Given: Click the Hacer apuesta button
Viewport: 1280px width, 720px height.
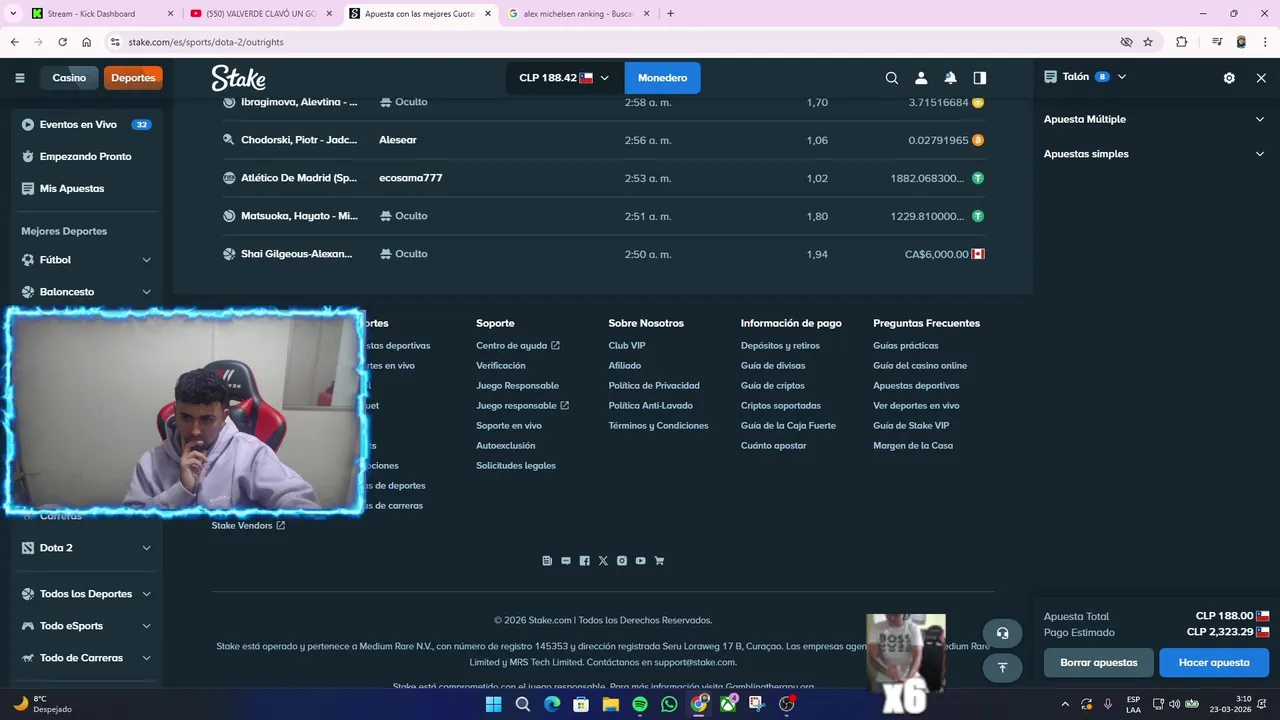Looking at the screenshot, I should click(1214, 663).
